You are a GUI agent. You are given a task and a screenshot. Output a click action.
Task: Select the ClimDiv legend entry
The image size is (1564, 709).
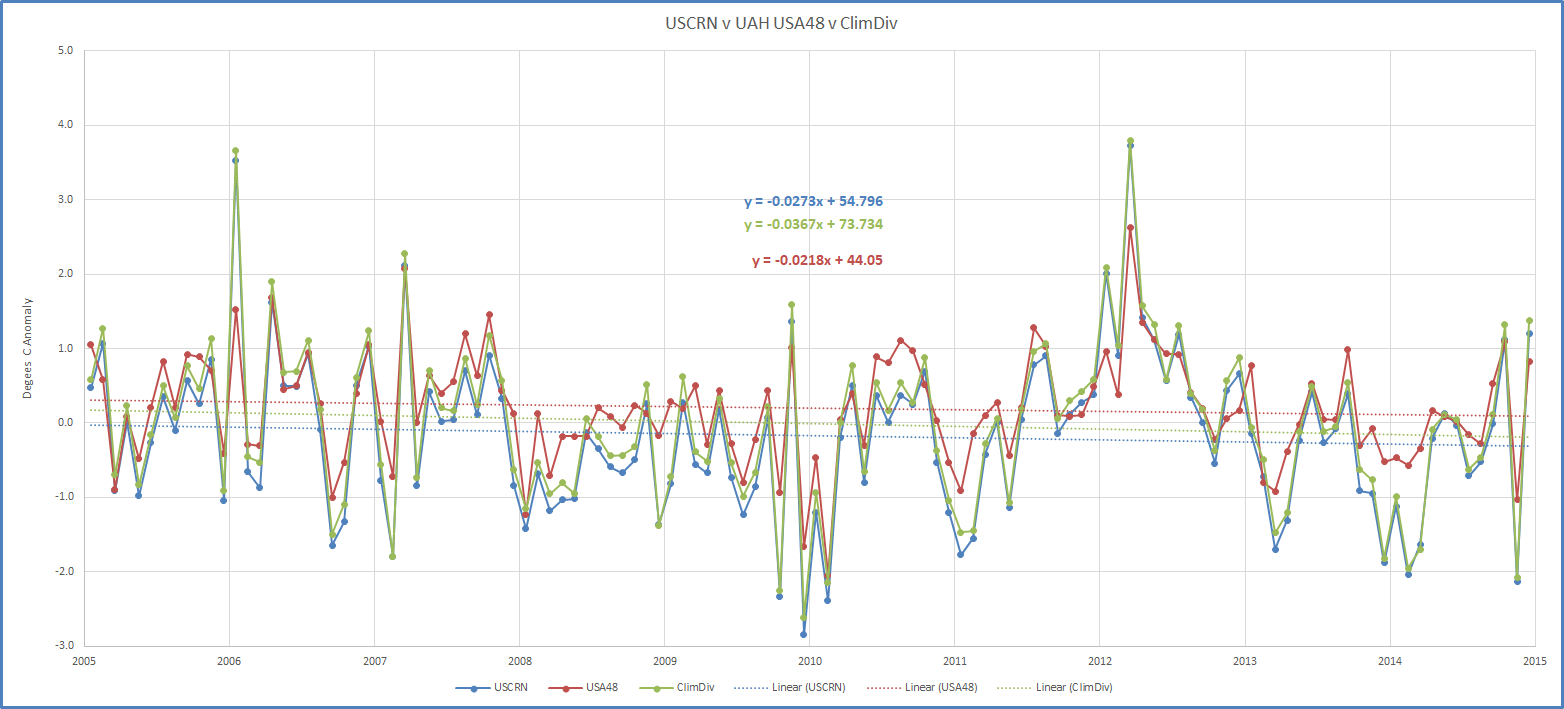(688, 688)
